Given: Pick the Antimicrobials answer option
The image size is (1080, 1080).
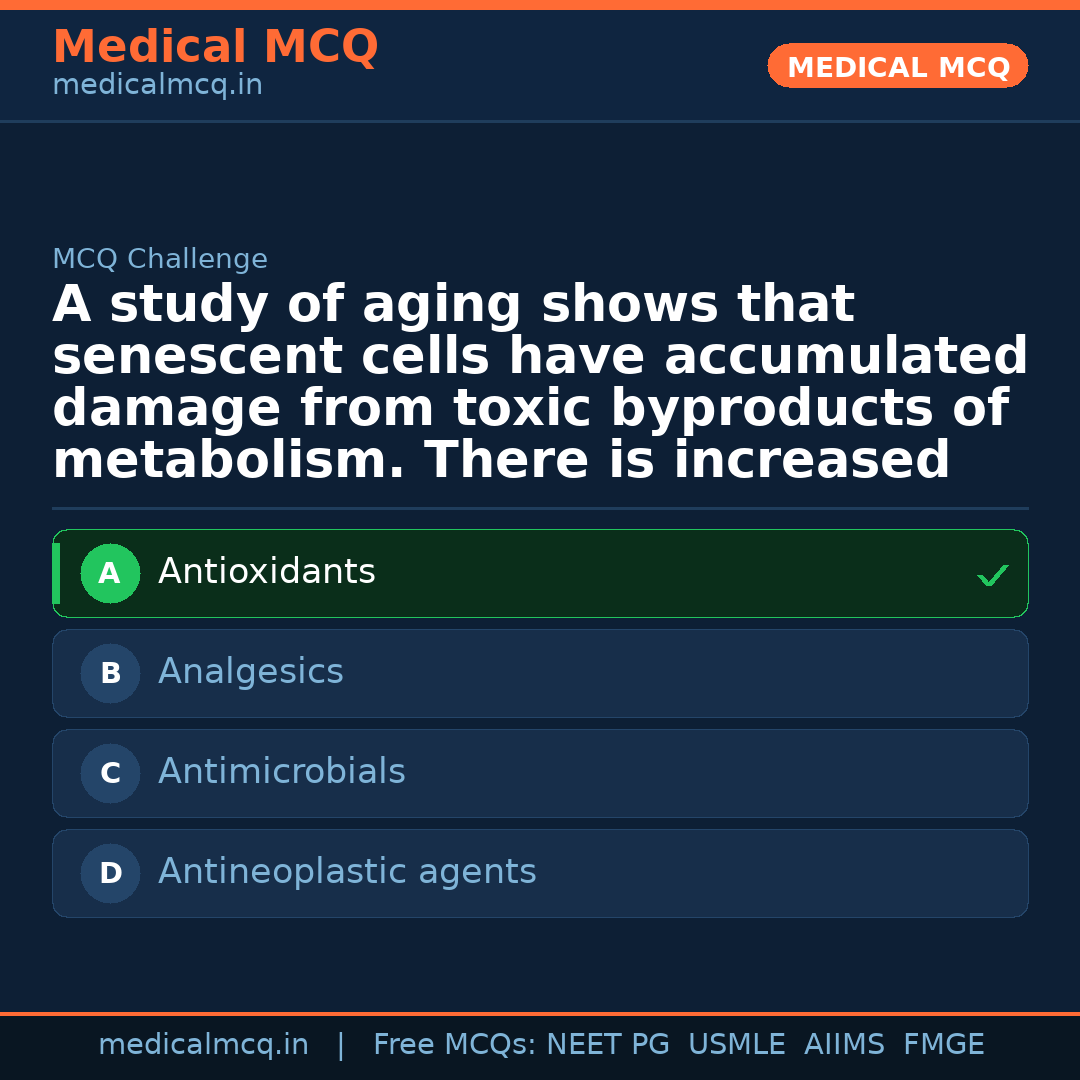Looking at the screenshot, I should (x=282, y=772).
